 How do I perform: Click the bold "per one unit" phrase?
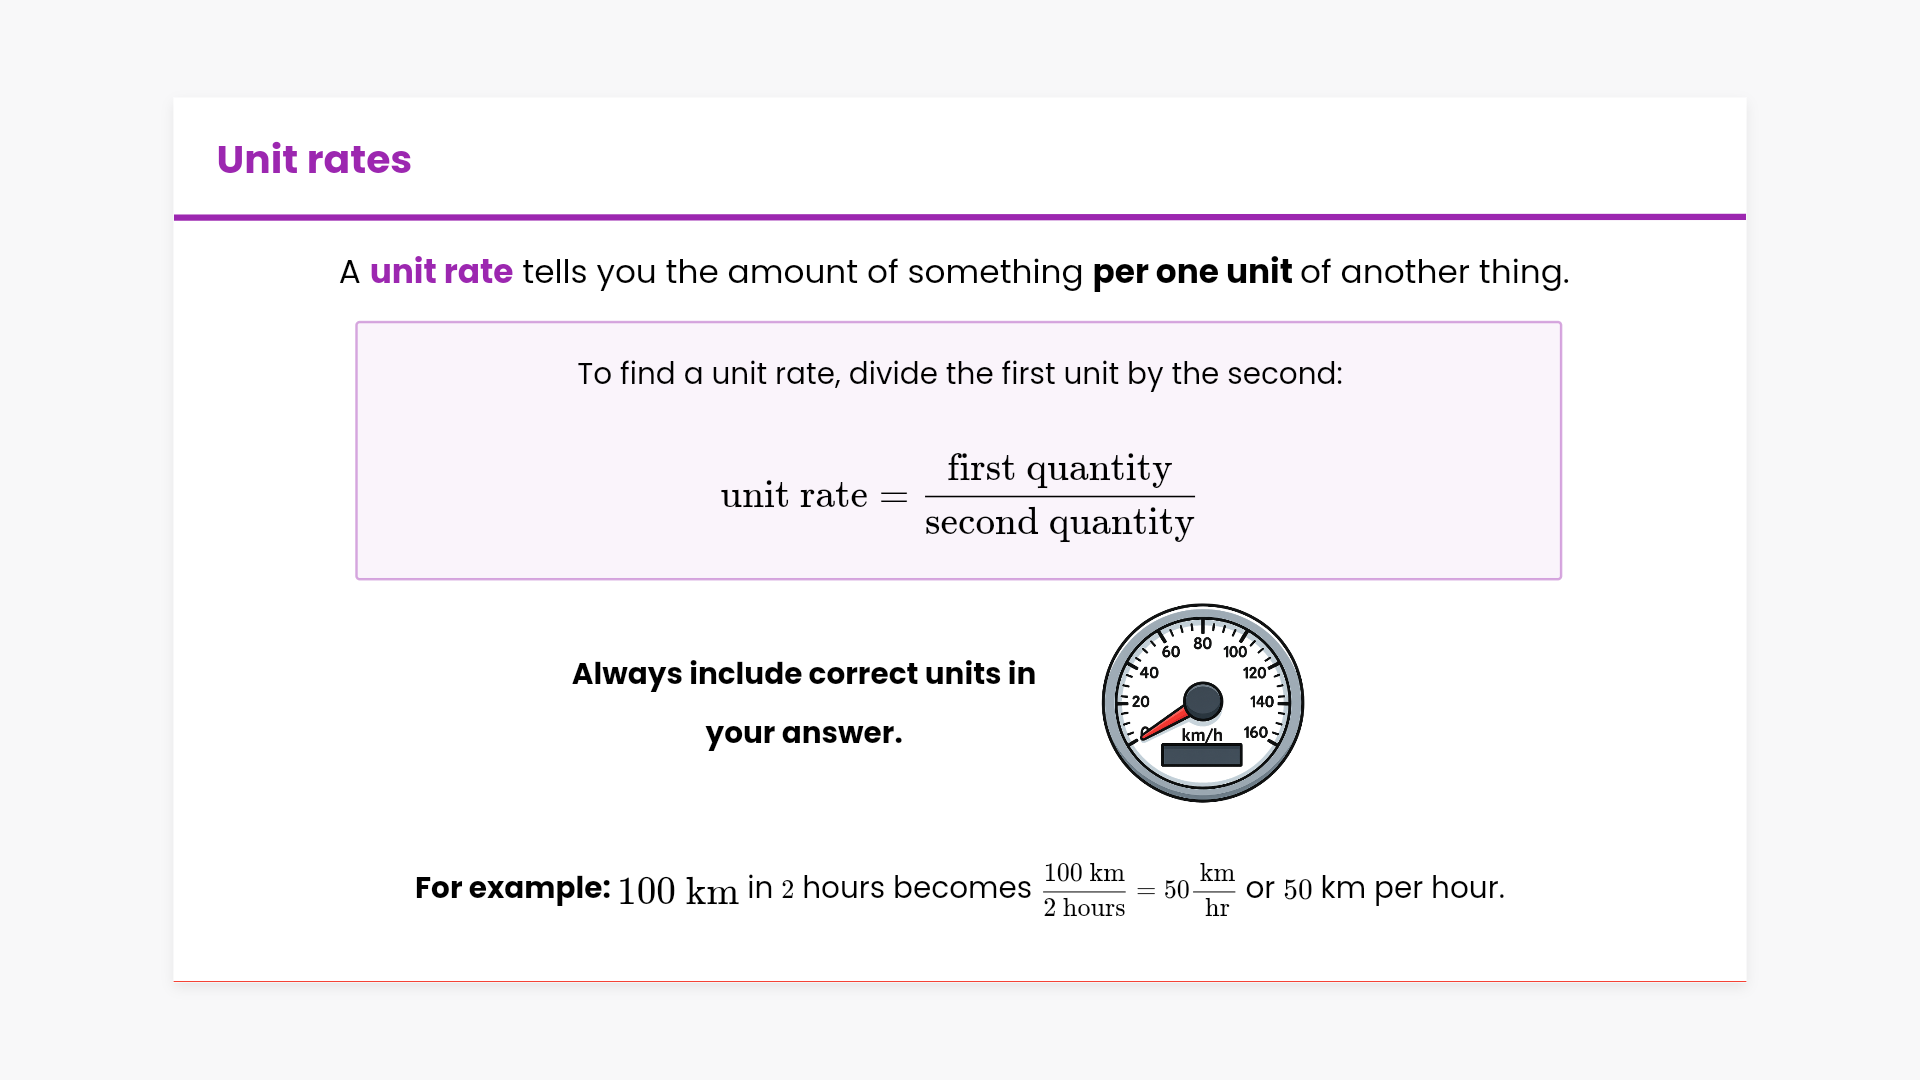(x=1191, y=272)
